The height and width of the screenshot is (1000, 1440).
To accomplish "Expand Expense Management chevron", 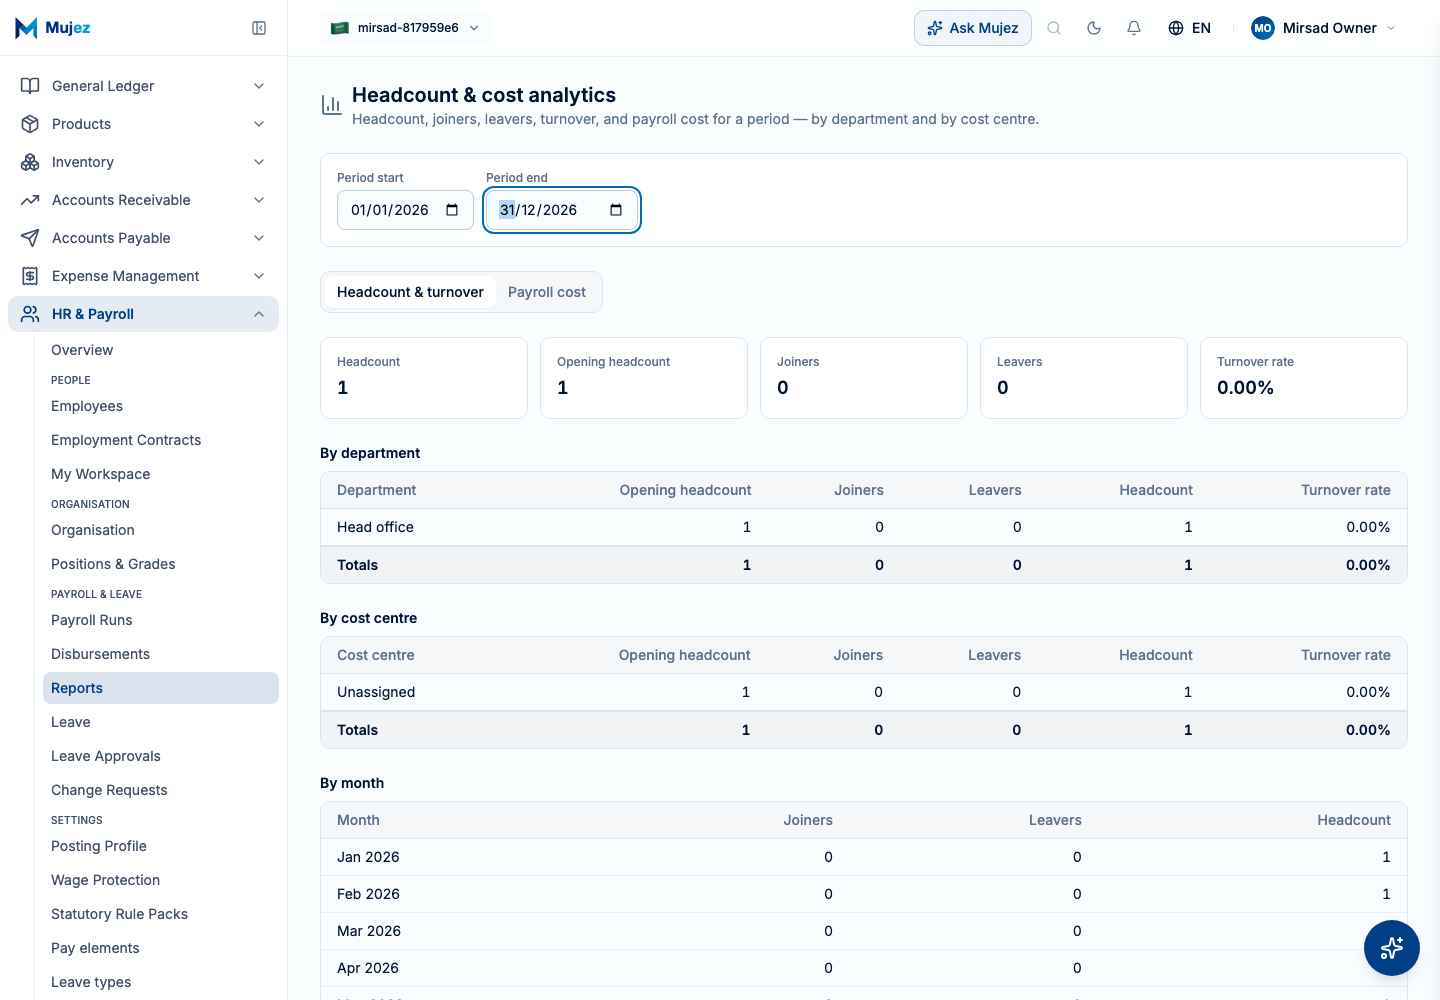I will pos(259,276).
